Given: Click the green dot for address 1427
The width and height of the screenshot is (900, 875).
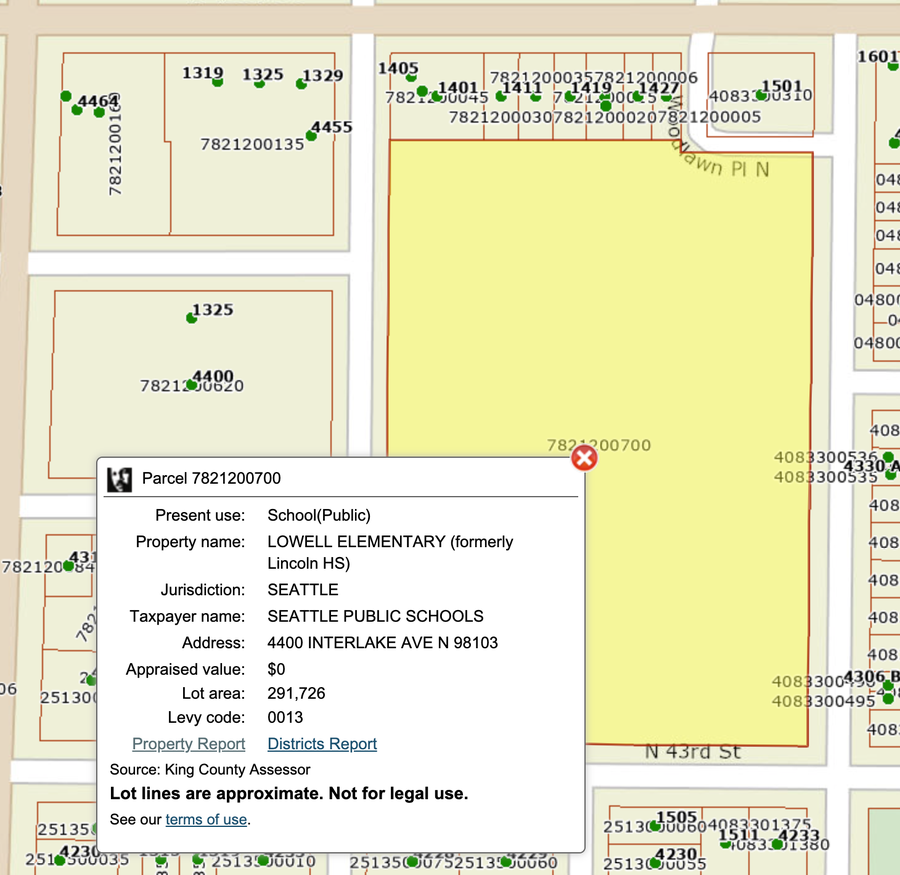Looking at the screenshot, I should (637, 97).
